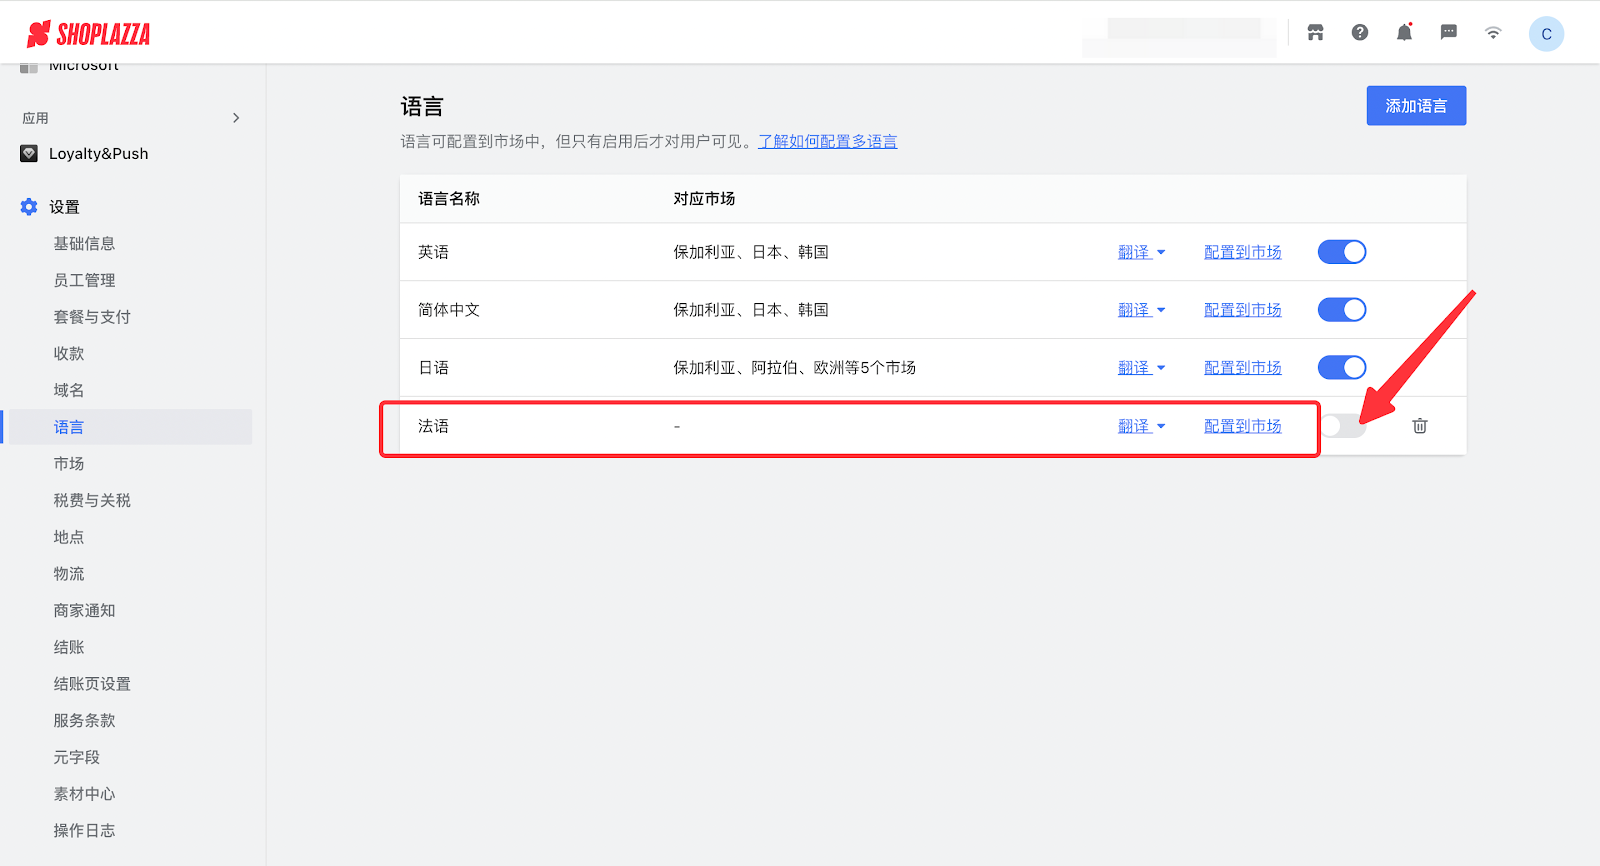The height and width of the screenshot is (866, 1600).
Task: Open the chat messages icon
Action: pos(1448,33)
